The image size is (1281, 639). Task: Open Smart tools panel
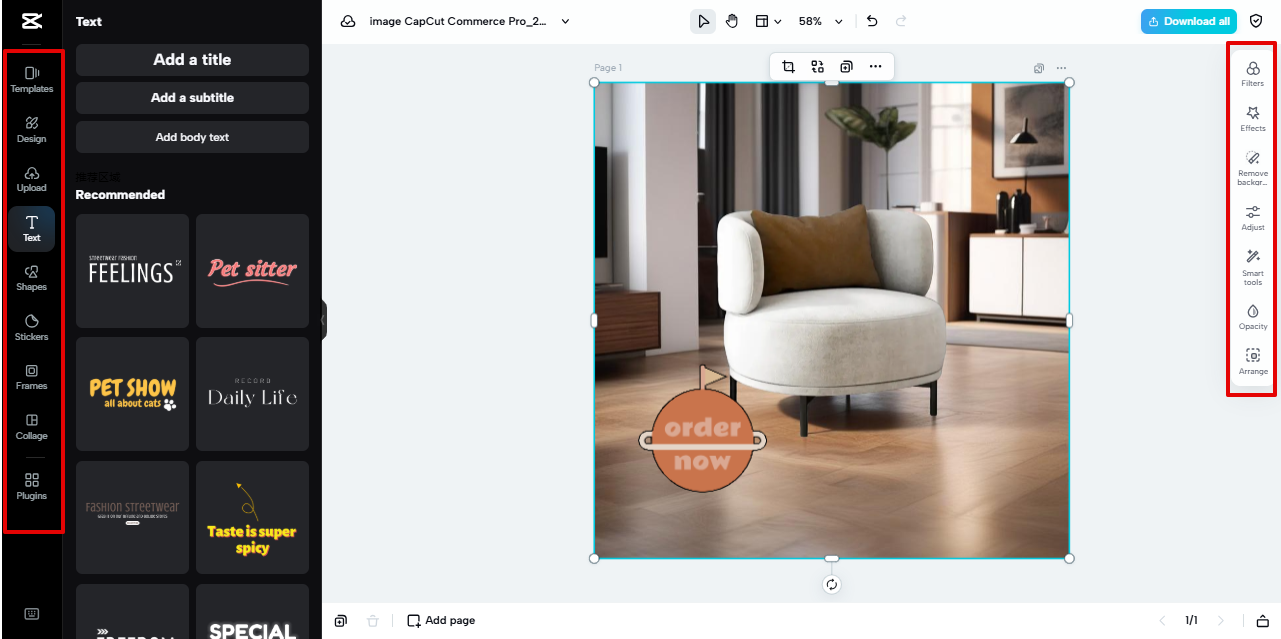point(1252,268)
